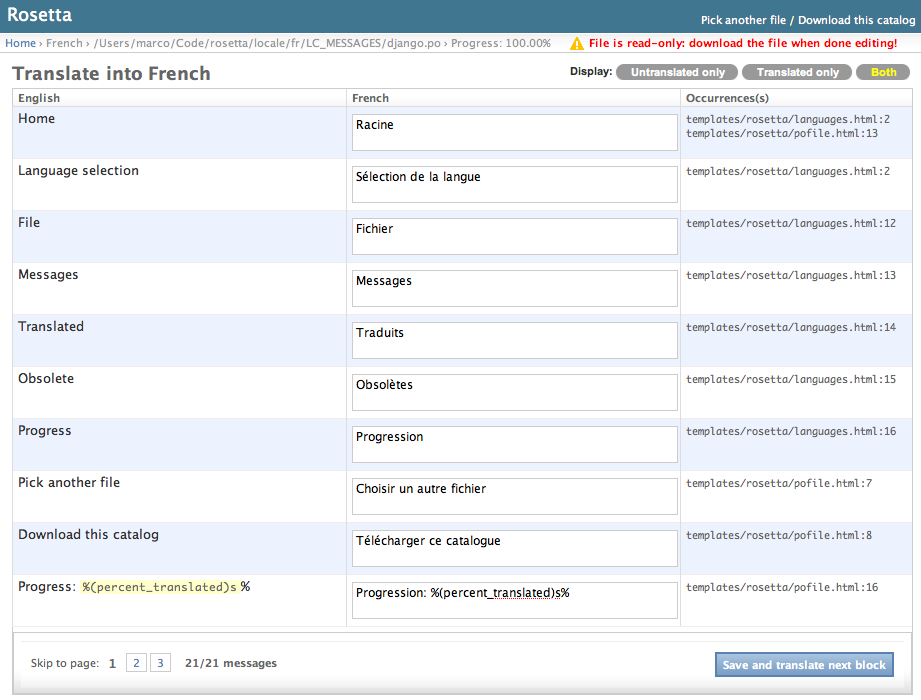Click Pick another file link

pyautogui.click(x=744, y=20)
